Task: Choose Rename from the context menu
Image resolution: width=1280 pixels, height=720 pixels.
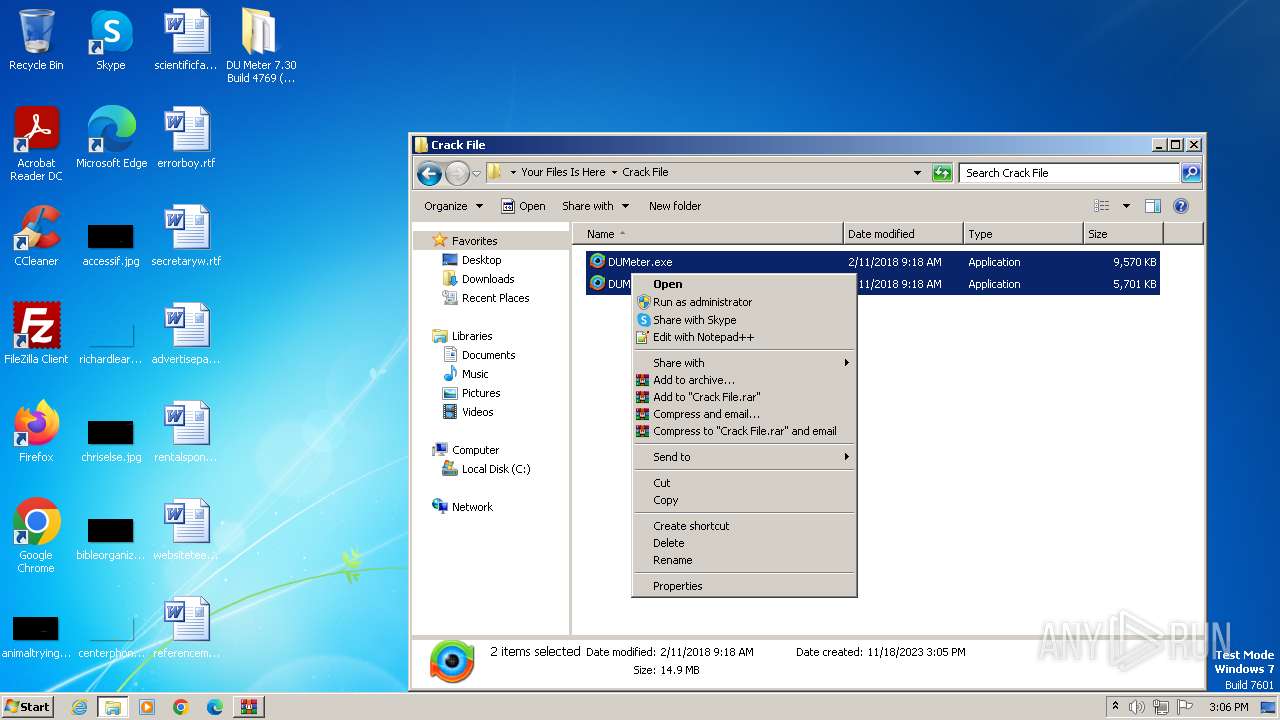Action: 745,560
